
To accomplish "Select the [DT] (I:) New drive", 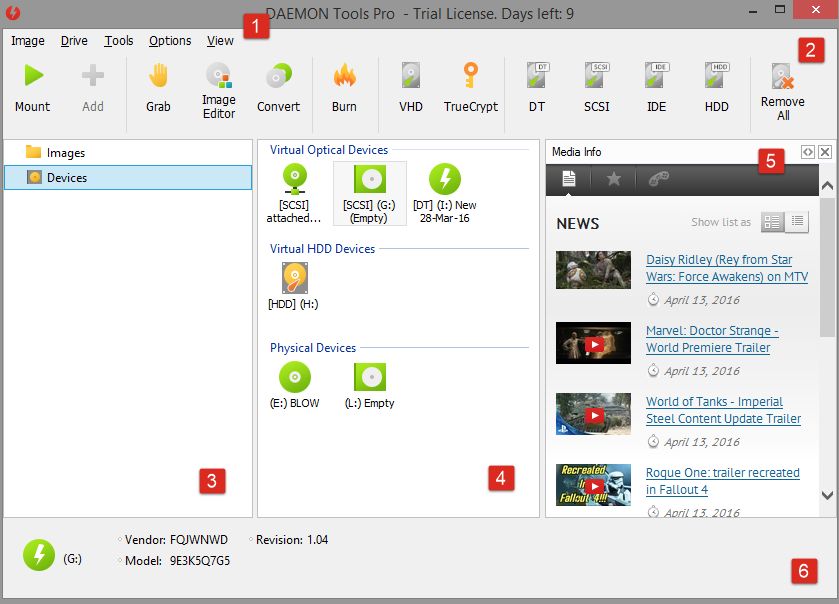I will point(445,193).
